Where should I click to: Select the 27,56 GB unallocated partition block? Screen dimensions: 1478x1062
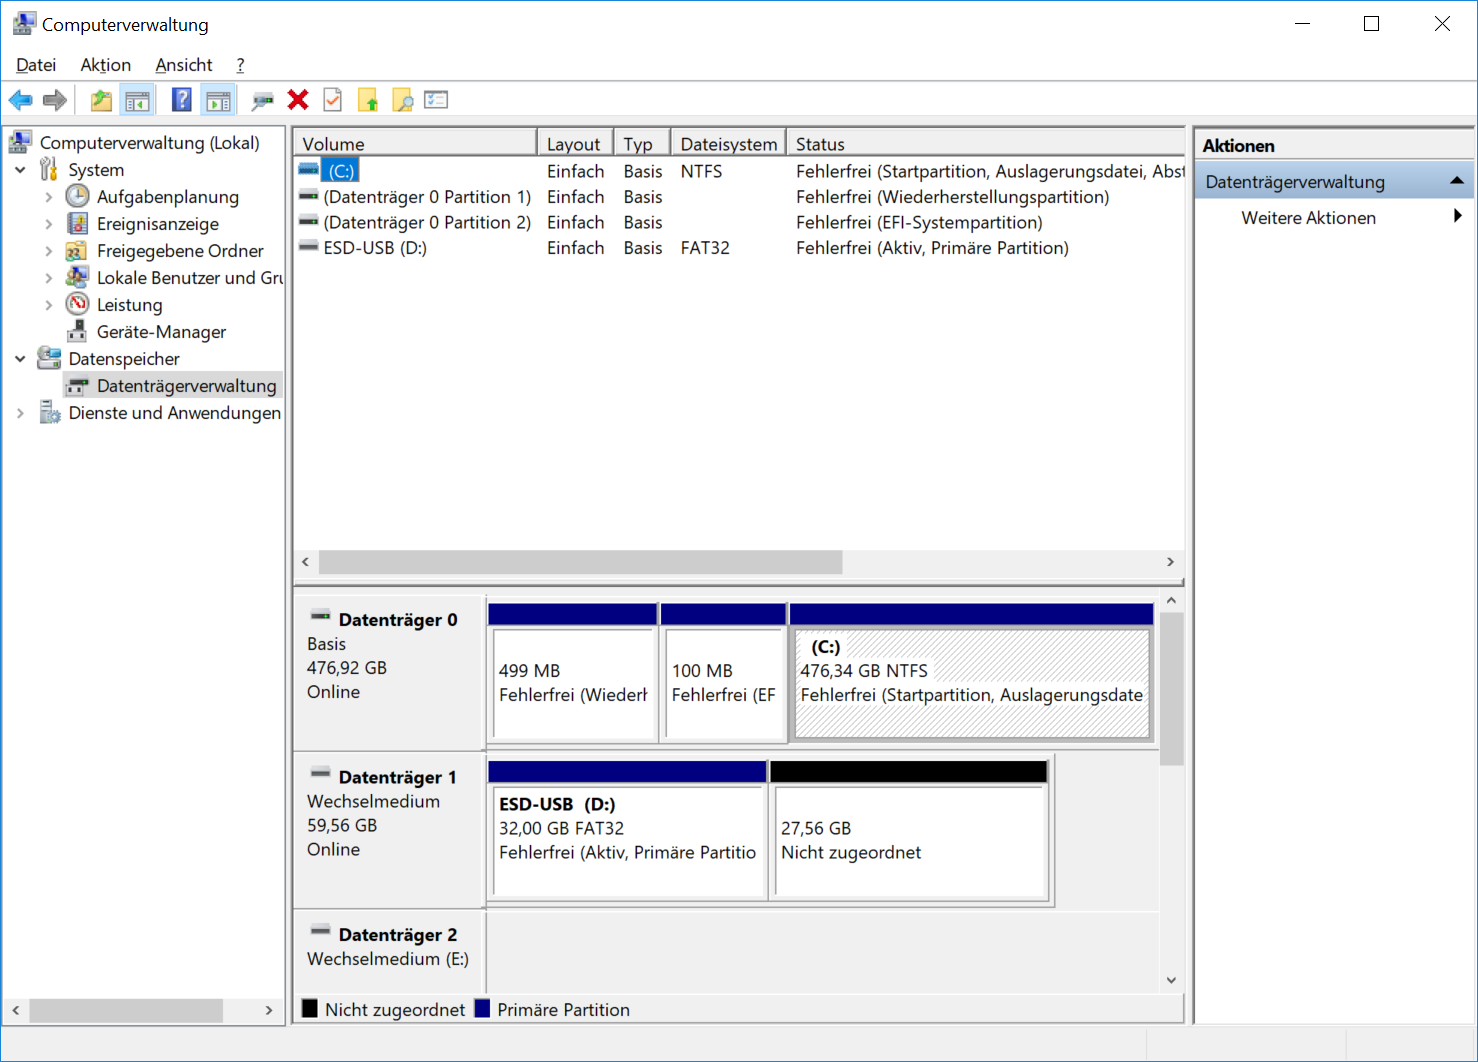point(908,841)
